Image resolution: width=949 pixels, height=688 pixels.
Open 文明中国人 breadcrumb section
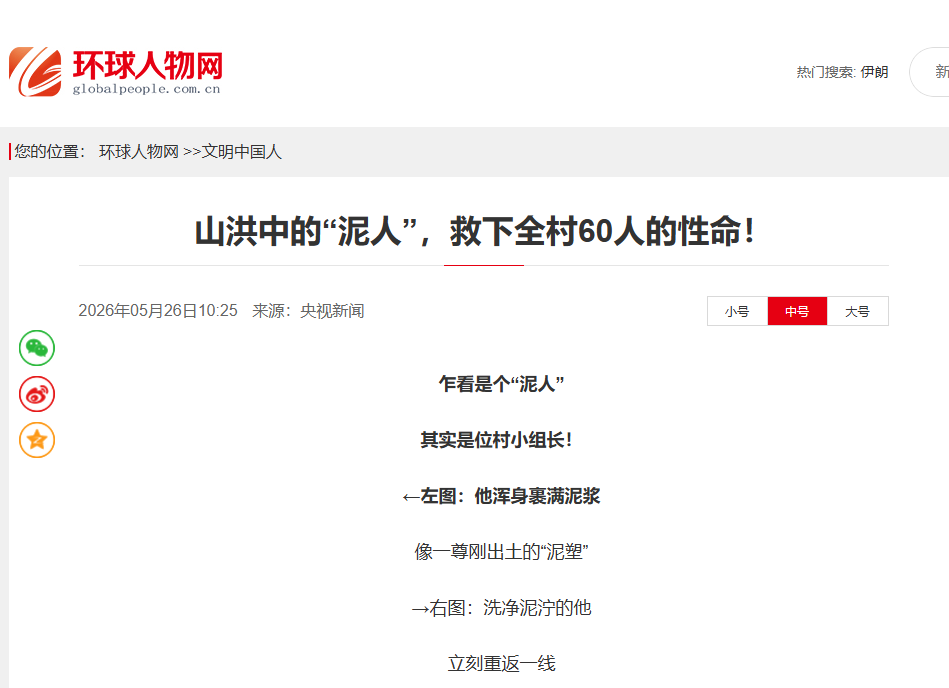(x=241, y=151)
